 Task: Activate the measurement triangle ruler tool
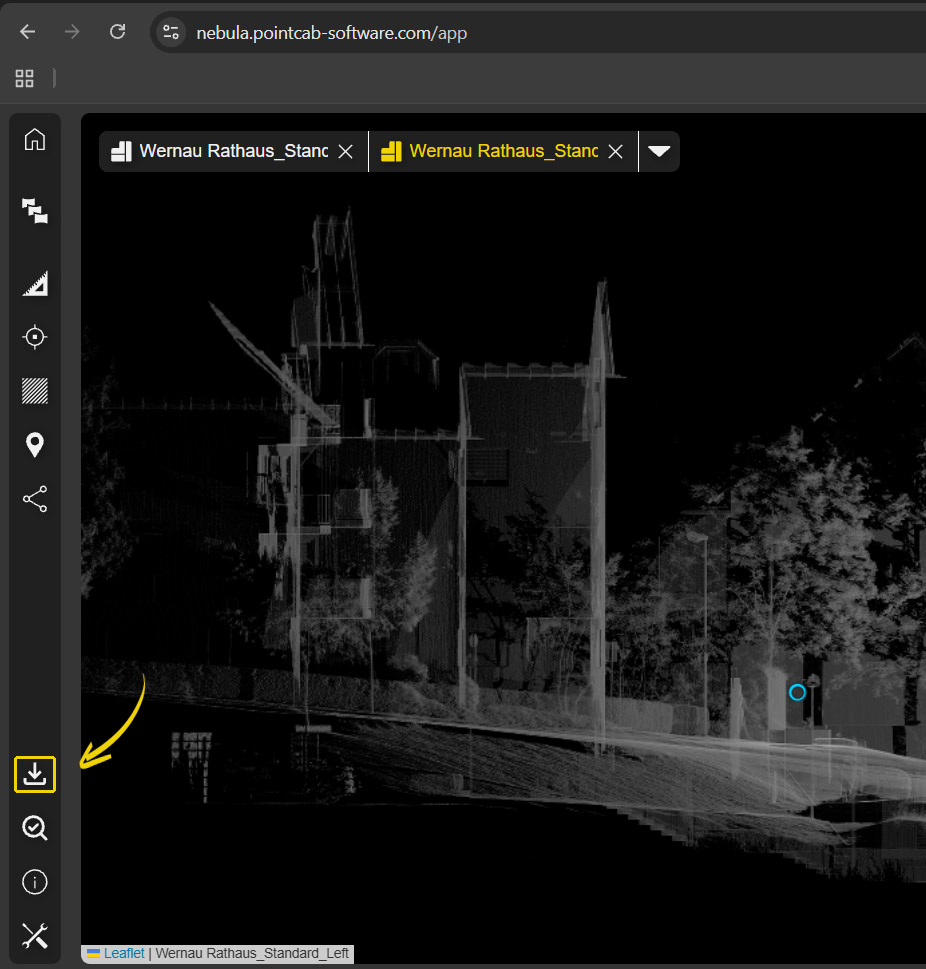35,285
